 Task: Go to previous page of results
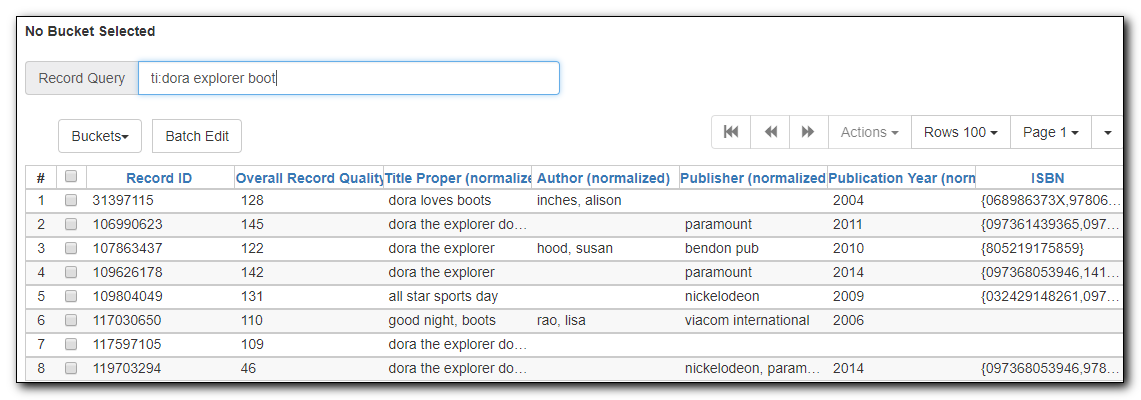(x=770, y=132)
